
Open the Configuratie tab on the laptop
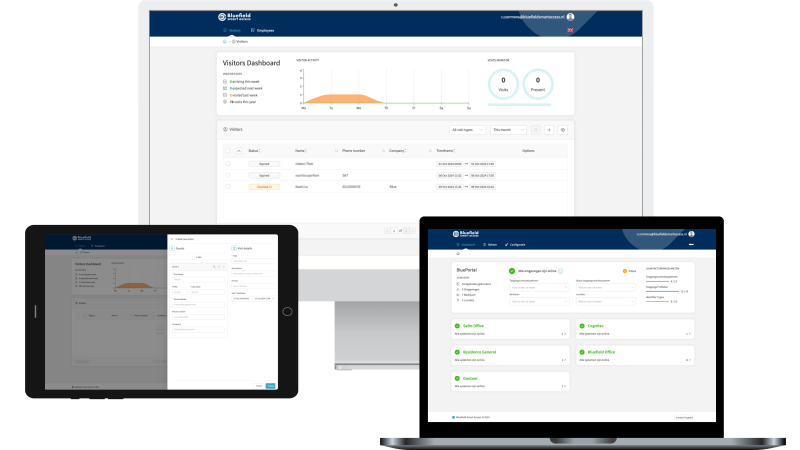(x=515, y=245)
